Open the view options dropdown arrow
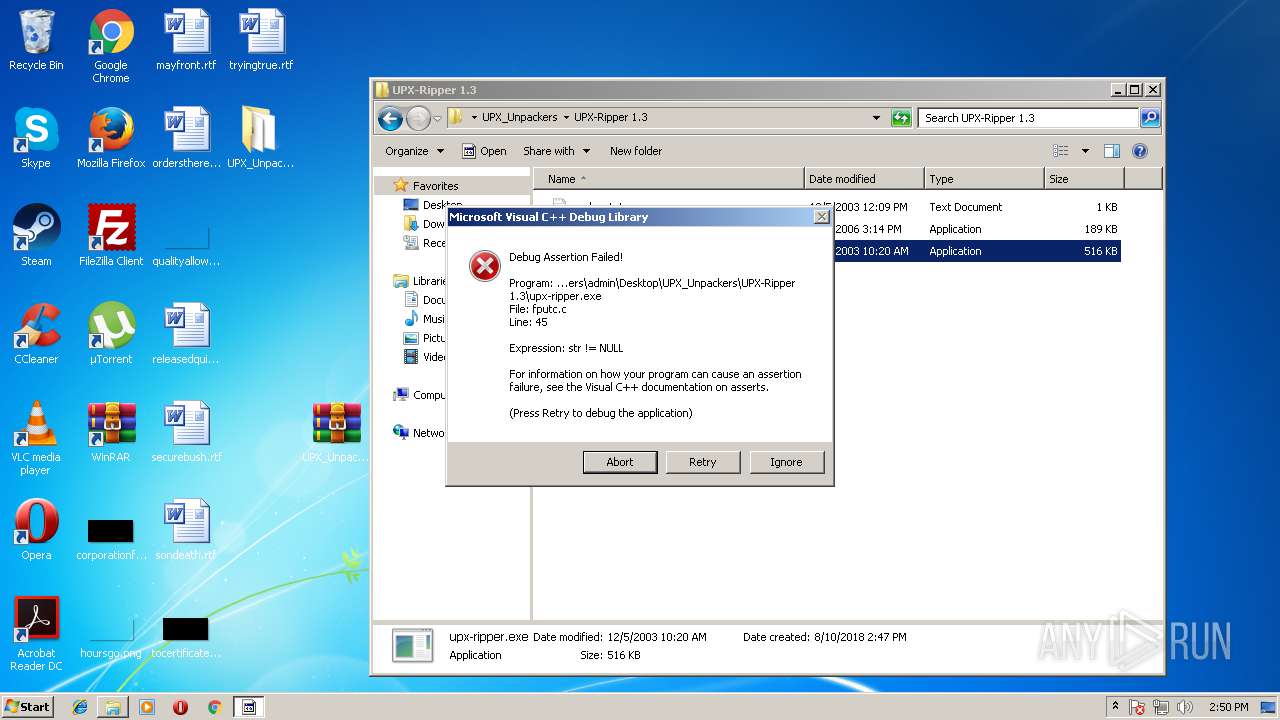 point(1085,151)
